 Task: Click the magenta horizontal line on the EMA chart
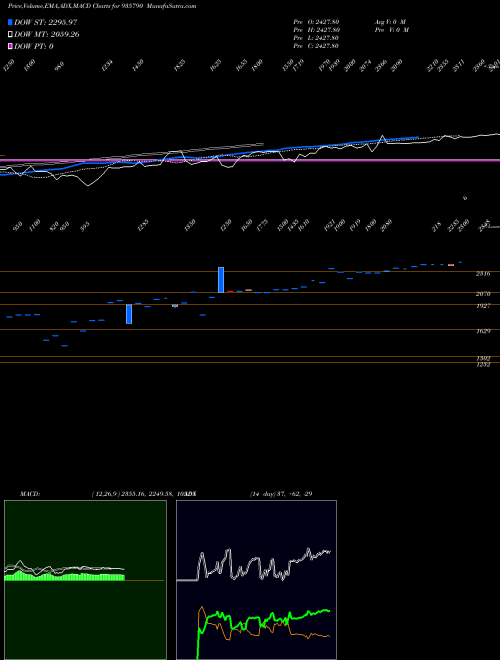click(250, 160)
